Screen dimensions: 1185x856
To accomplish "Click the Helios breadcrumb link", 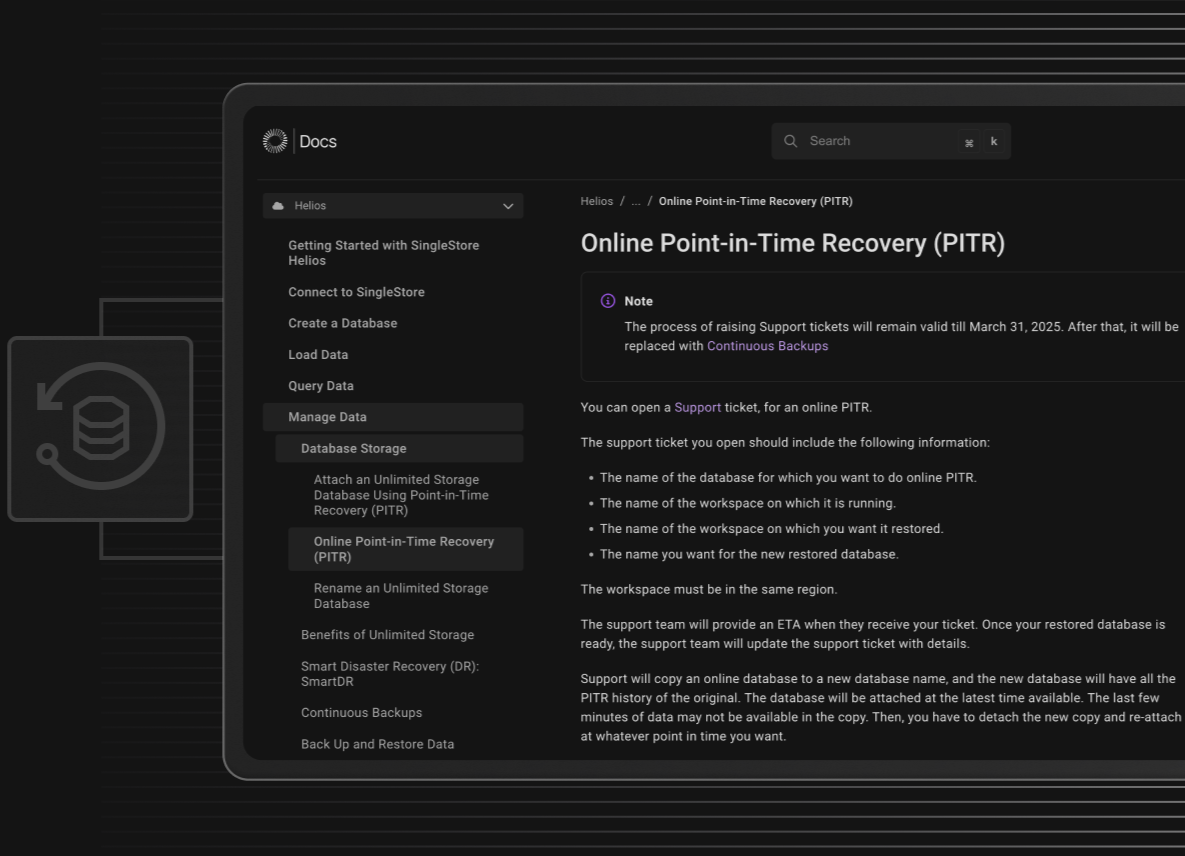I will [x=596, y=202].
